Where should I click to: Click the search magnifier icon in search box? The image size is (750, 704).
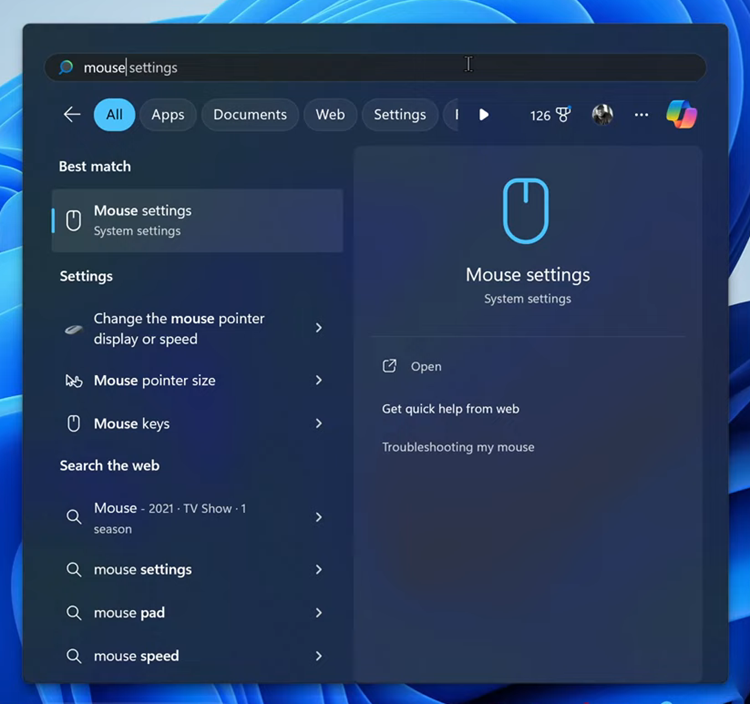[x=66, y=67]
